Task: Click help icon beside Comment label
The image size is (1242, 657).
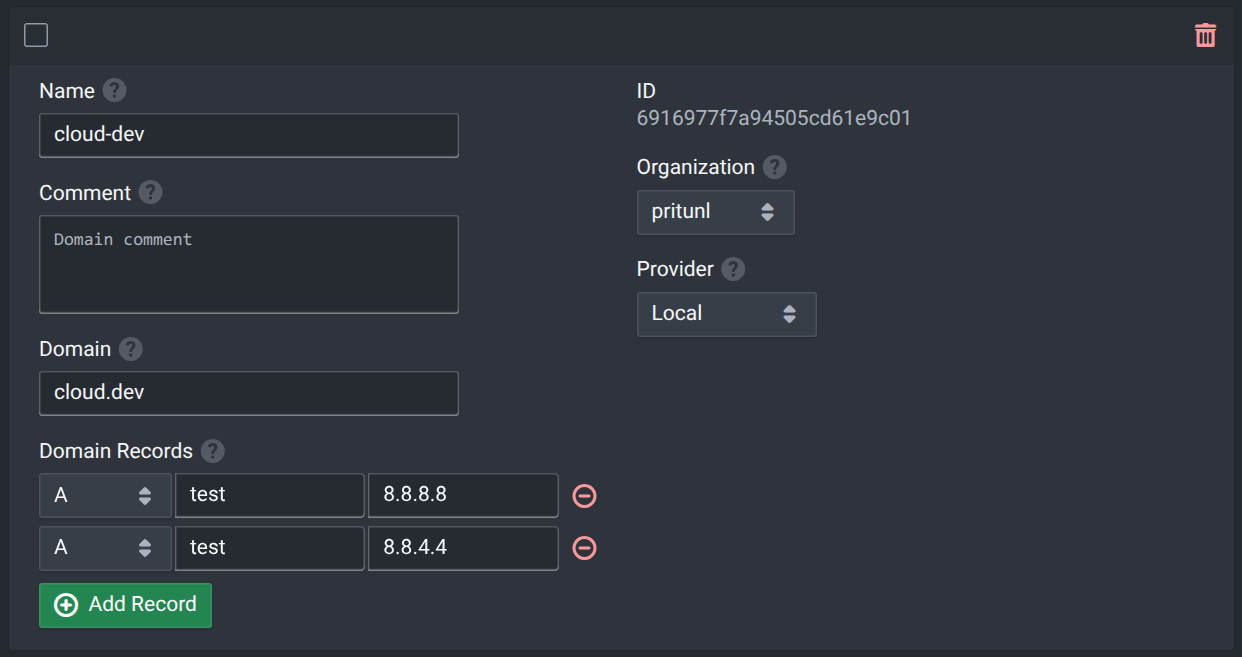Action: [150, 193]
